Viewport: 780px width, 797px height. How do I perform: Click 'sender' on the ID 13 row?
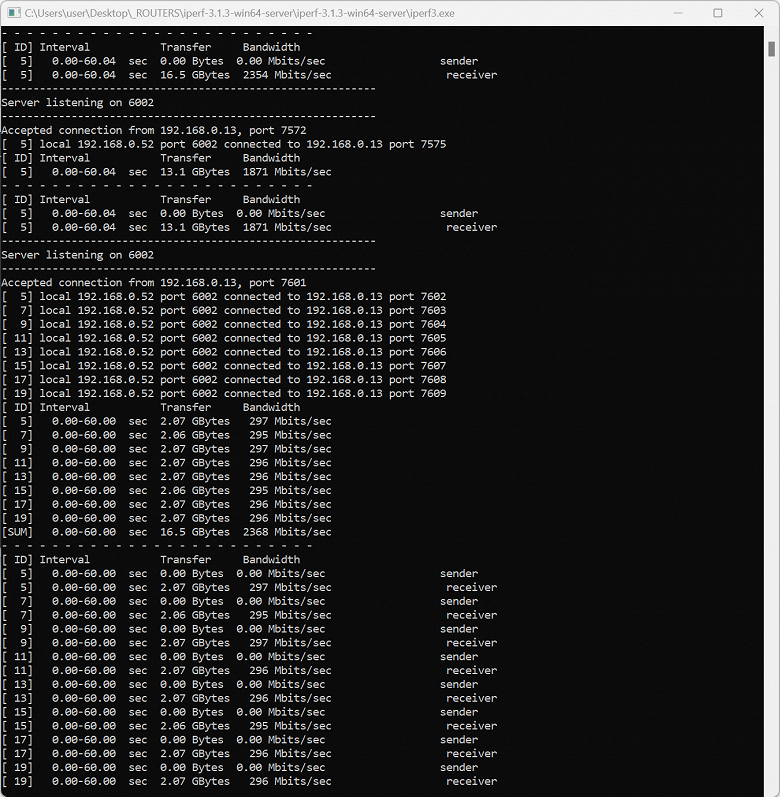click(x=459, y=685)
